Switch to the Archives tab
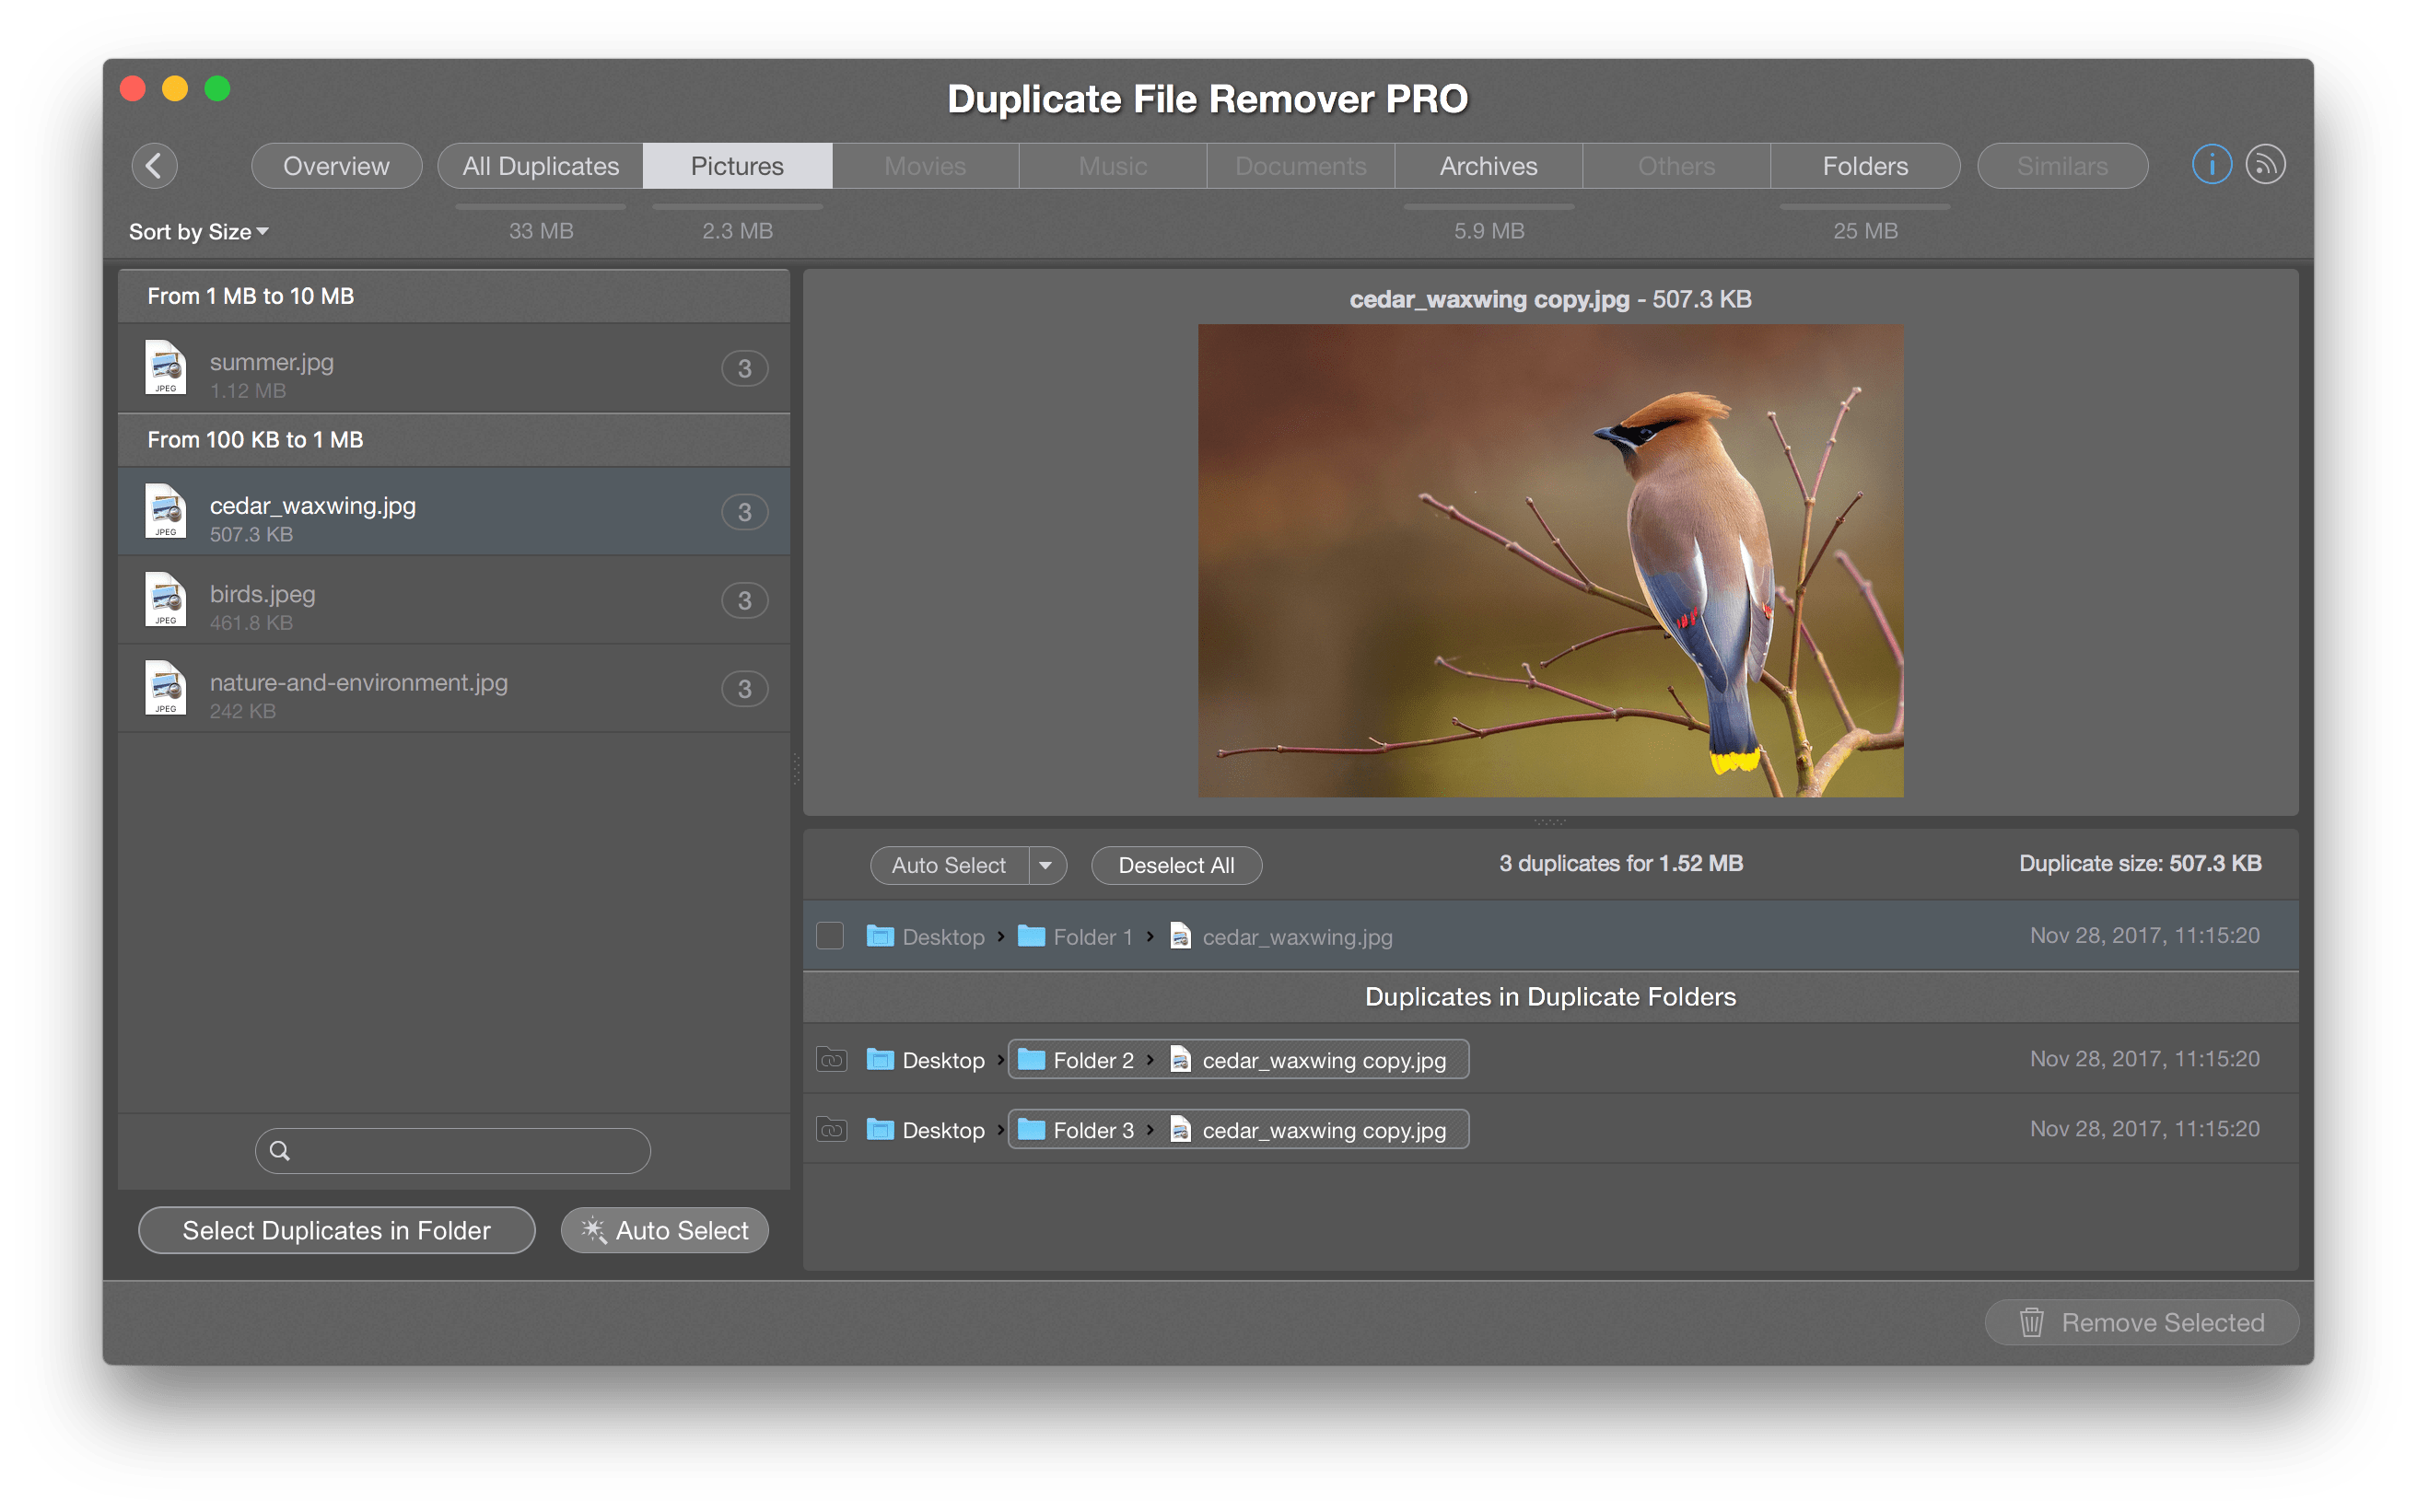The height and width of the screenshot is (1512, 2417). tap(1487, 164)
